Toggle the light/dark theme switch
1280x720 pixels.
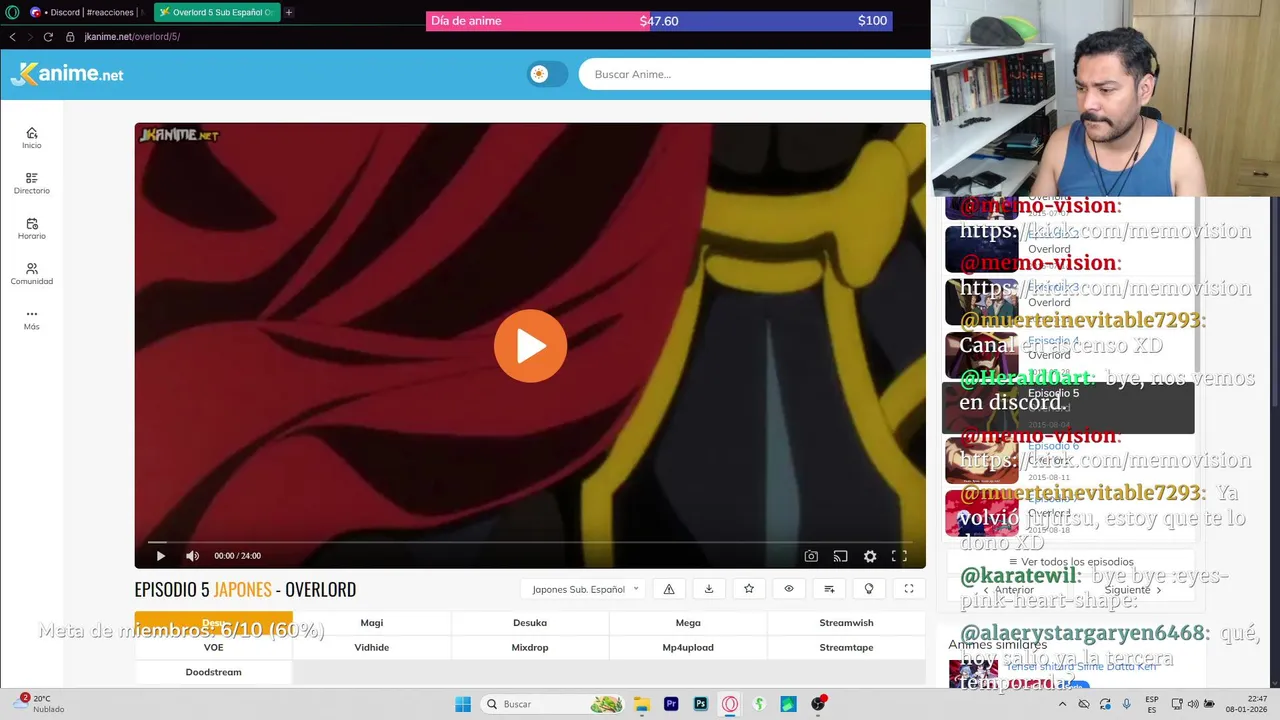coord(548,74)
